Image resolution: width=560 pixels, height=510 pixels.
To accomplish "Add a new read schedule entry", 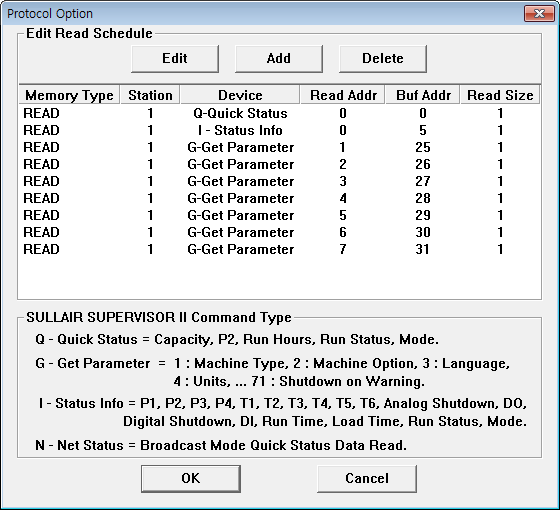I will click(x=279, y=59).
